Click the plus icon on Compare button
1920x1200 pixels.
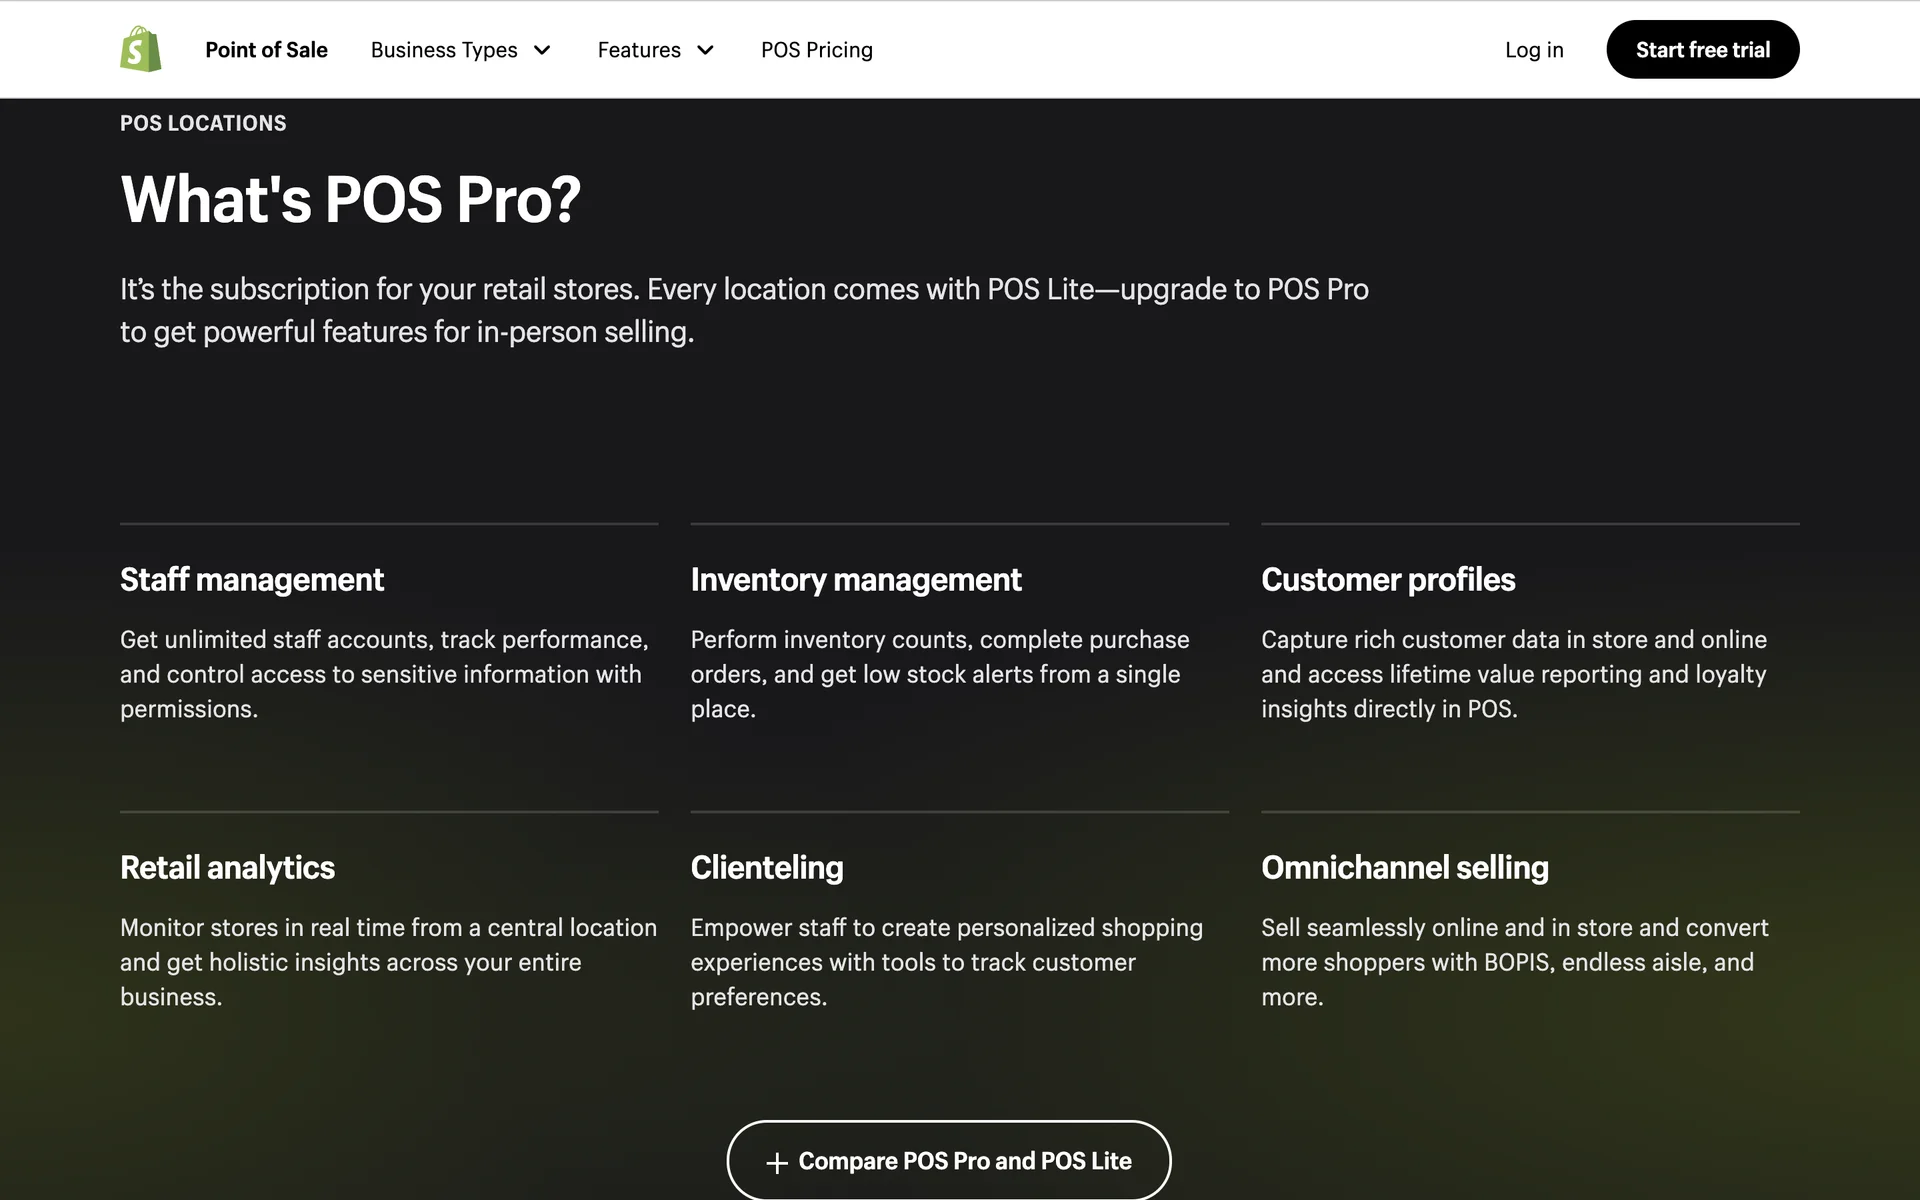(776, 1162)
